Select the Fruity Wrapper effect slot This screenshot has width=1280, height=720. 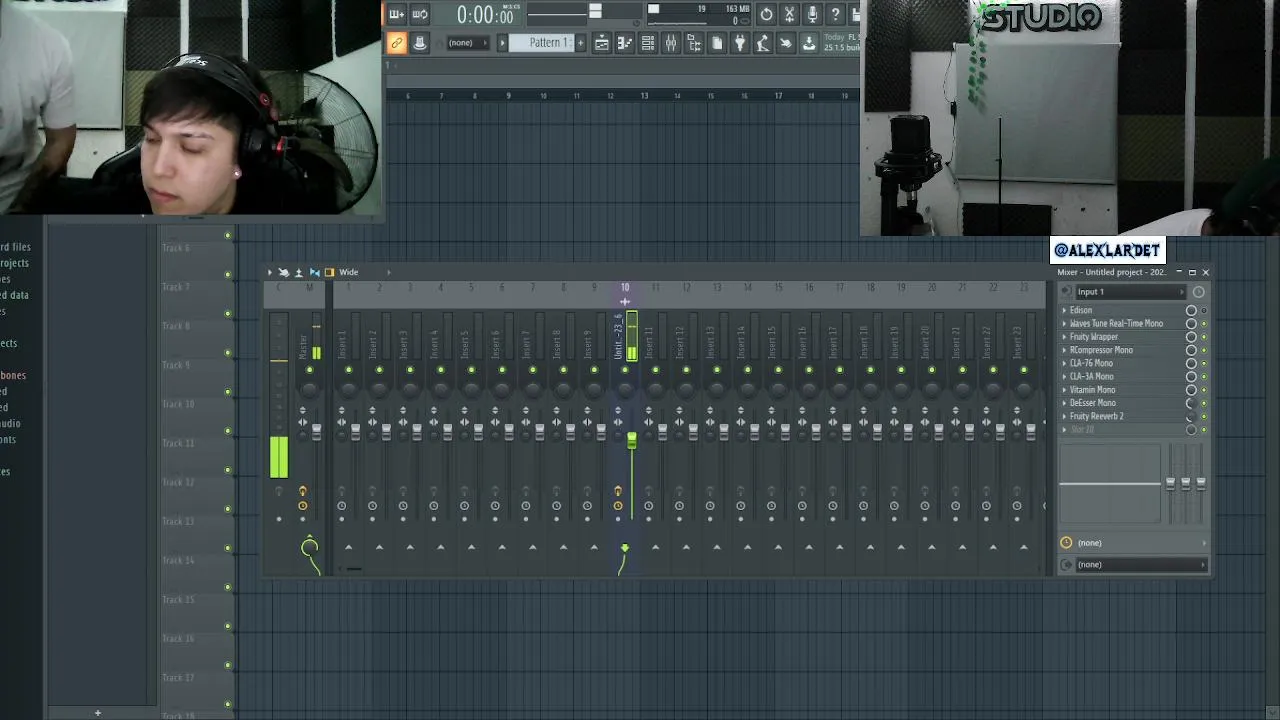point(1125,337)
